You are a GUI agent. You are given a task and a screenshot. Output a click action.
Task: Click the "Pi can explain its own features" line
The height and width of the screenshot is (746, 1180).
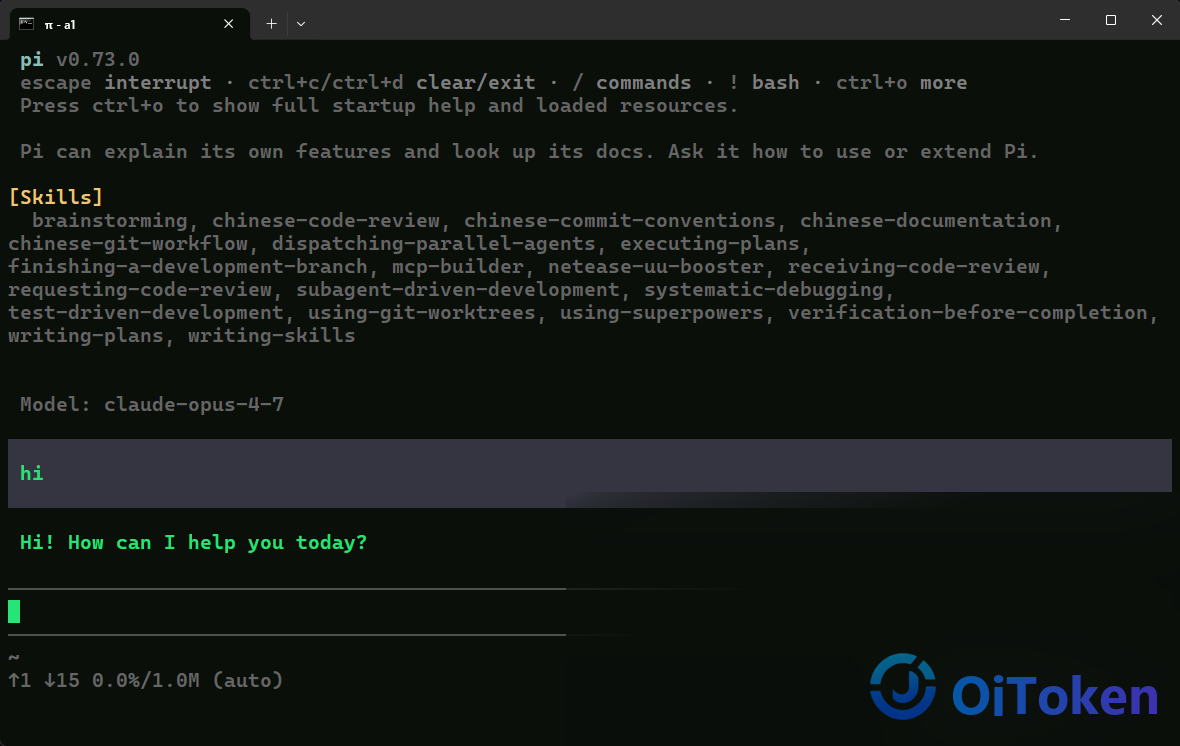(529, 151)
